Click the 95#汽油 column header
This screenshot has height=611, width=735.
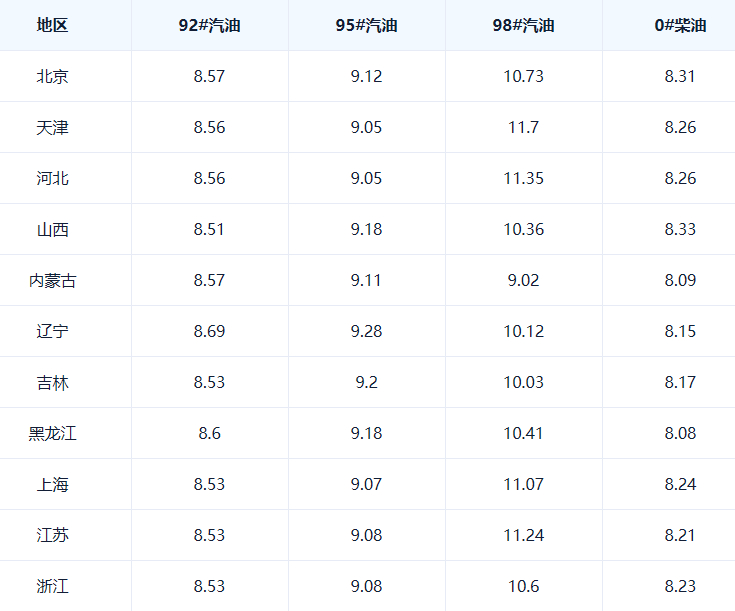[366, 25]
